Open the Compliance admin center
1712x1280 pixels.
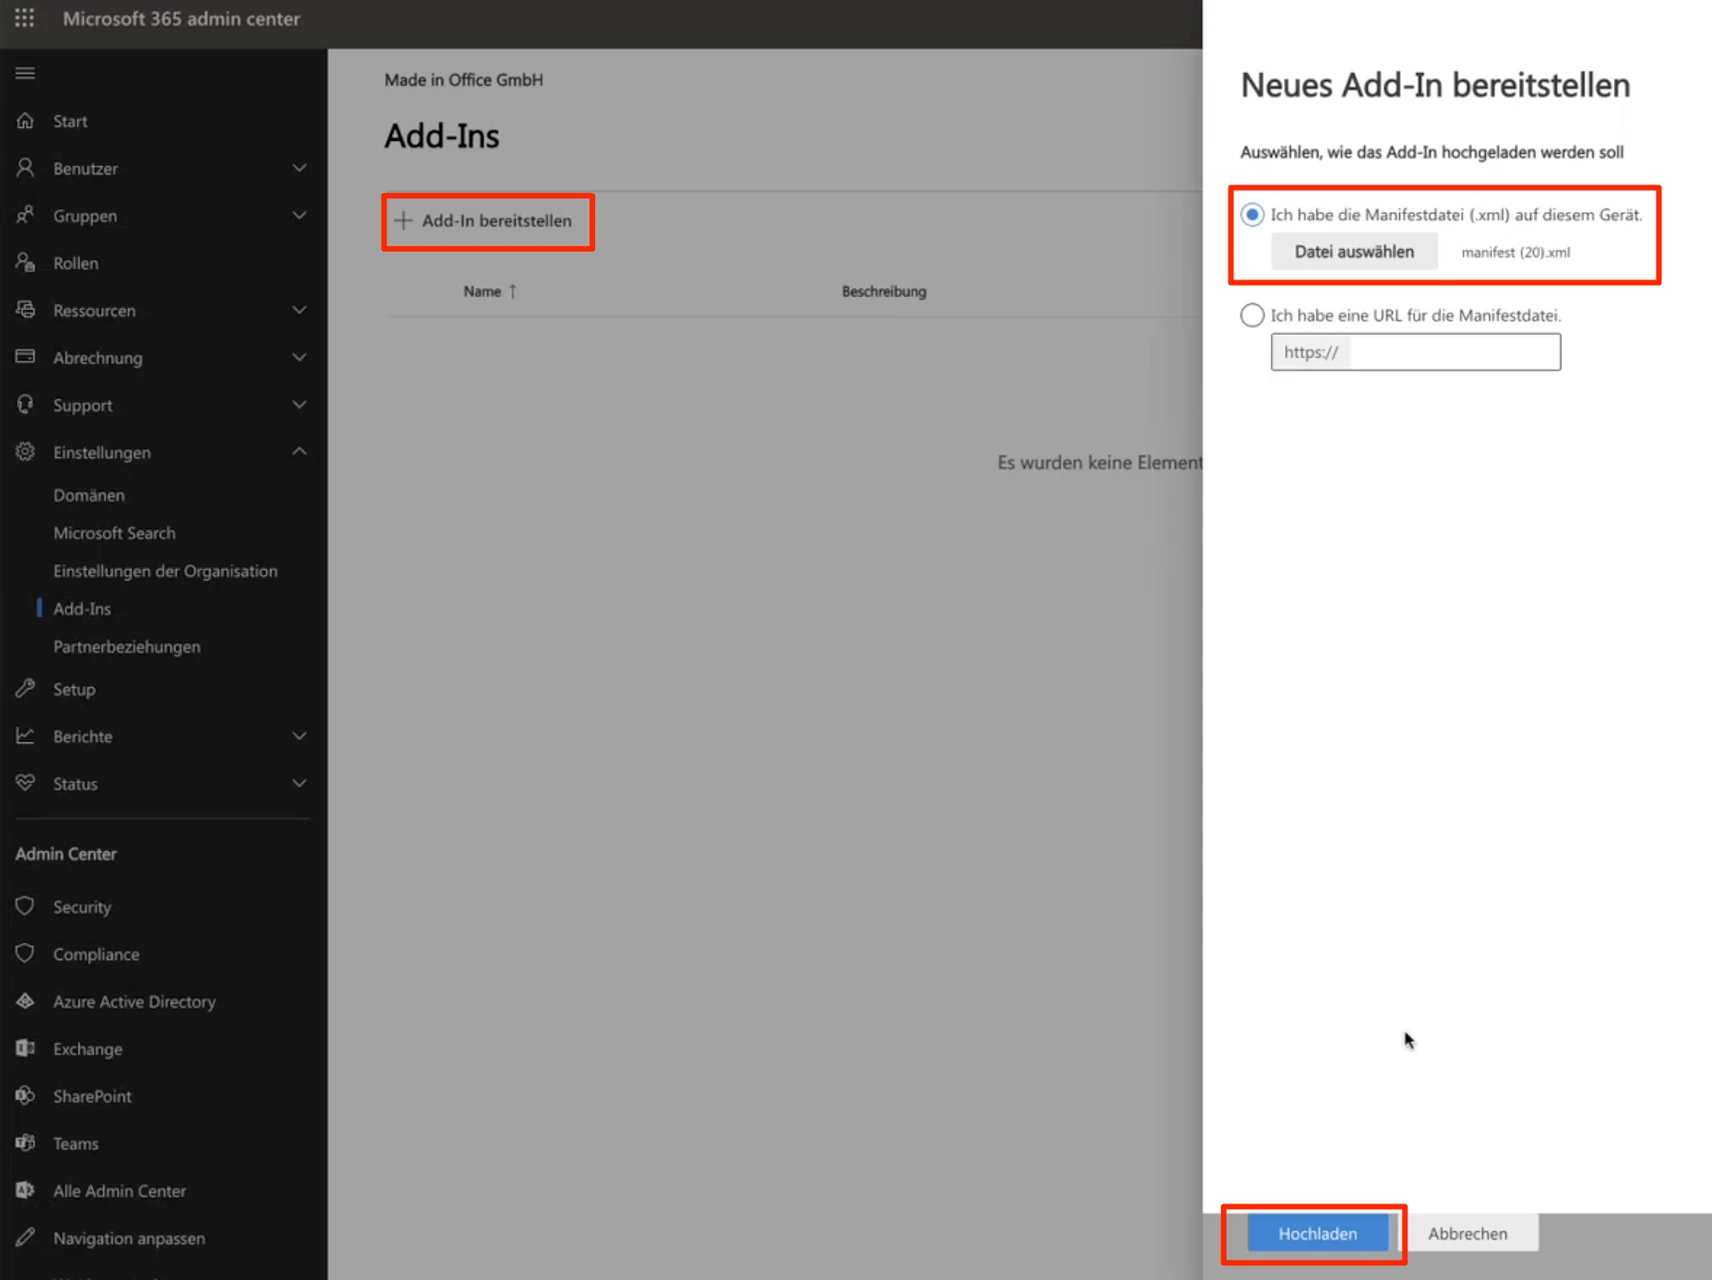click(x=95, y=953)
